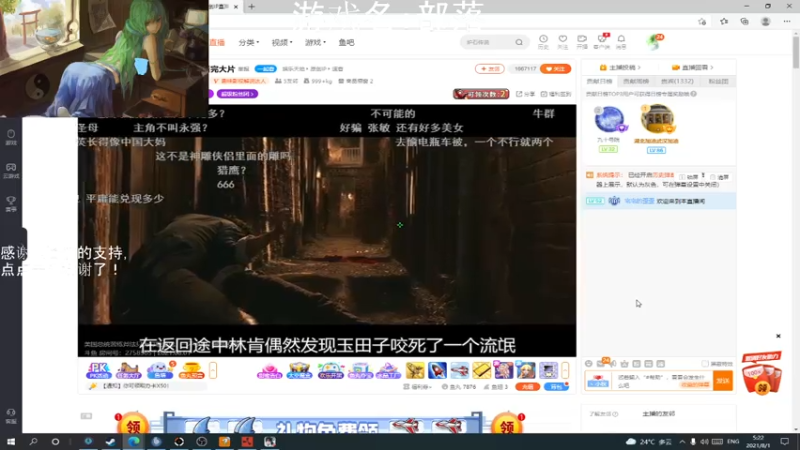Click the left 领 claim gift button

133,424
